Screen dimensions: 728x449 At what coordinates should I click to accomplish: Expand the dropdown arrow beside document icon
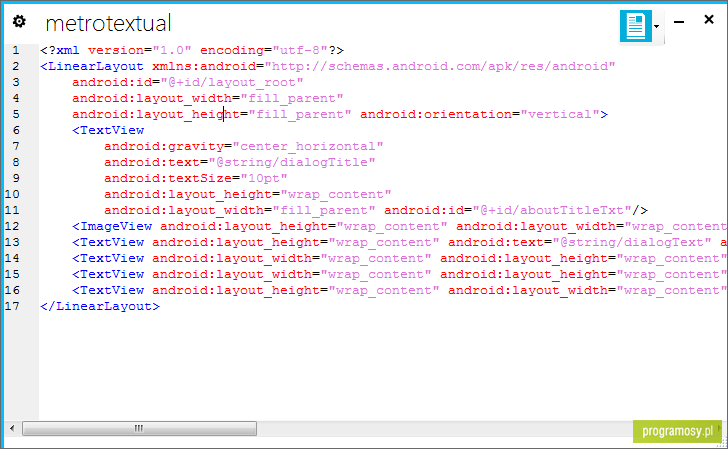pos(657,26)
